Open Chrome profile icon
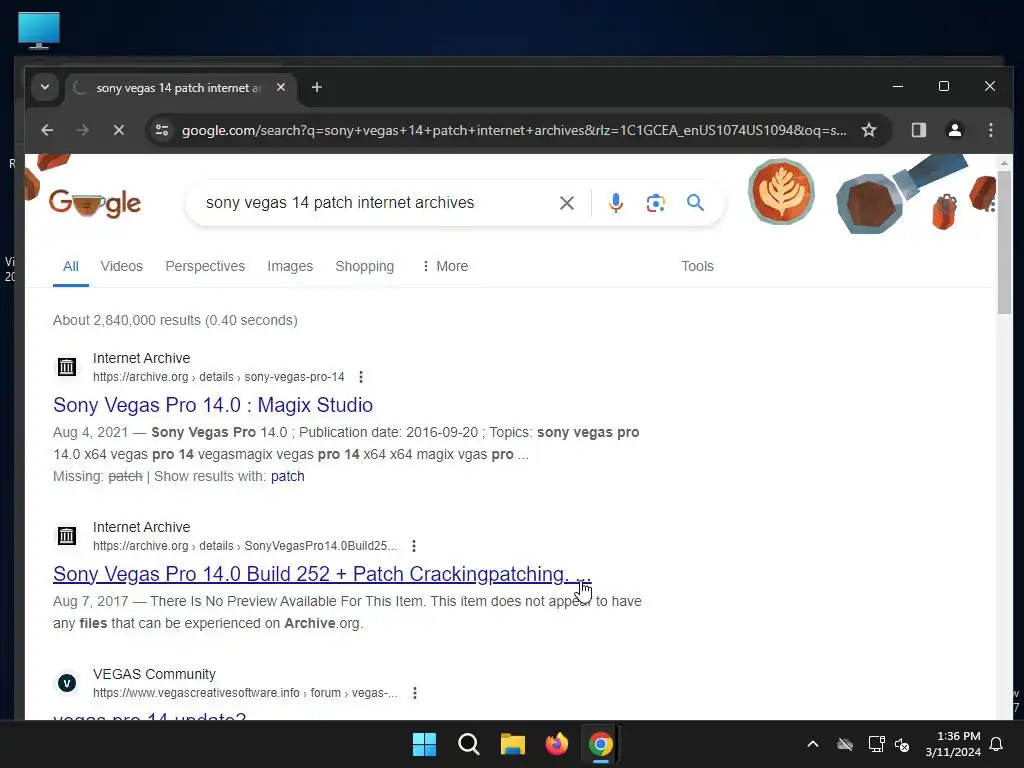The image size is (1024, 768). click(955, 130)
